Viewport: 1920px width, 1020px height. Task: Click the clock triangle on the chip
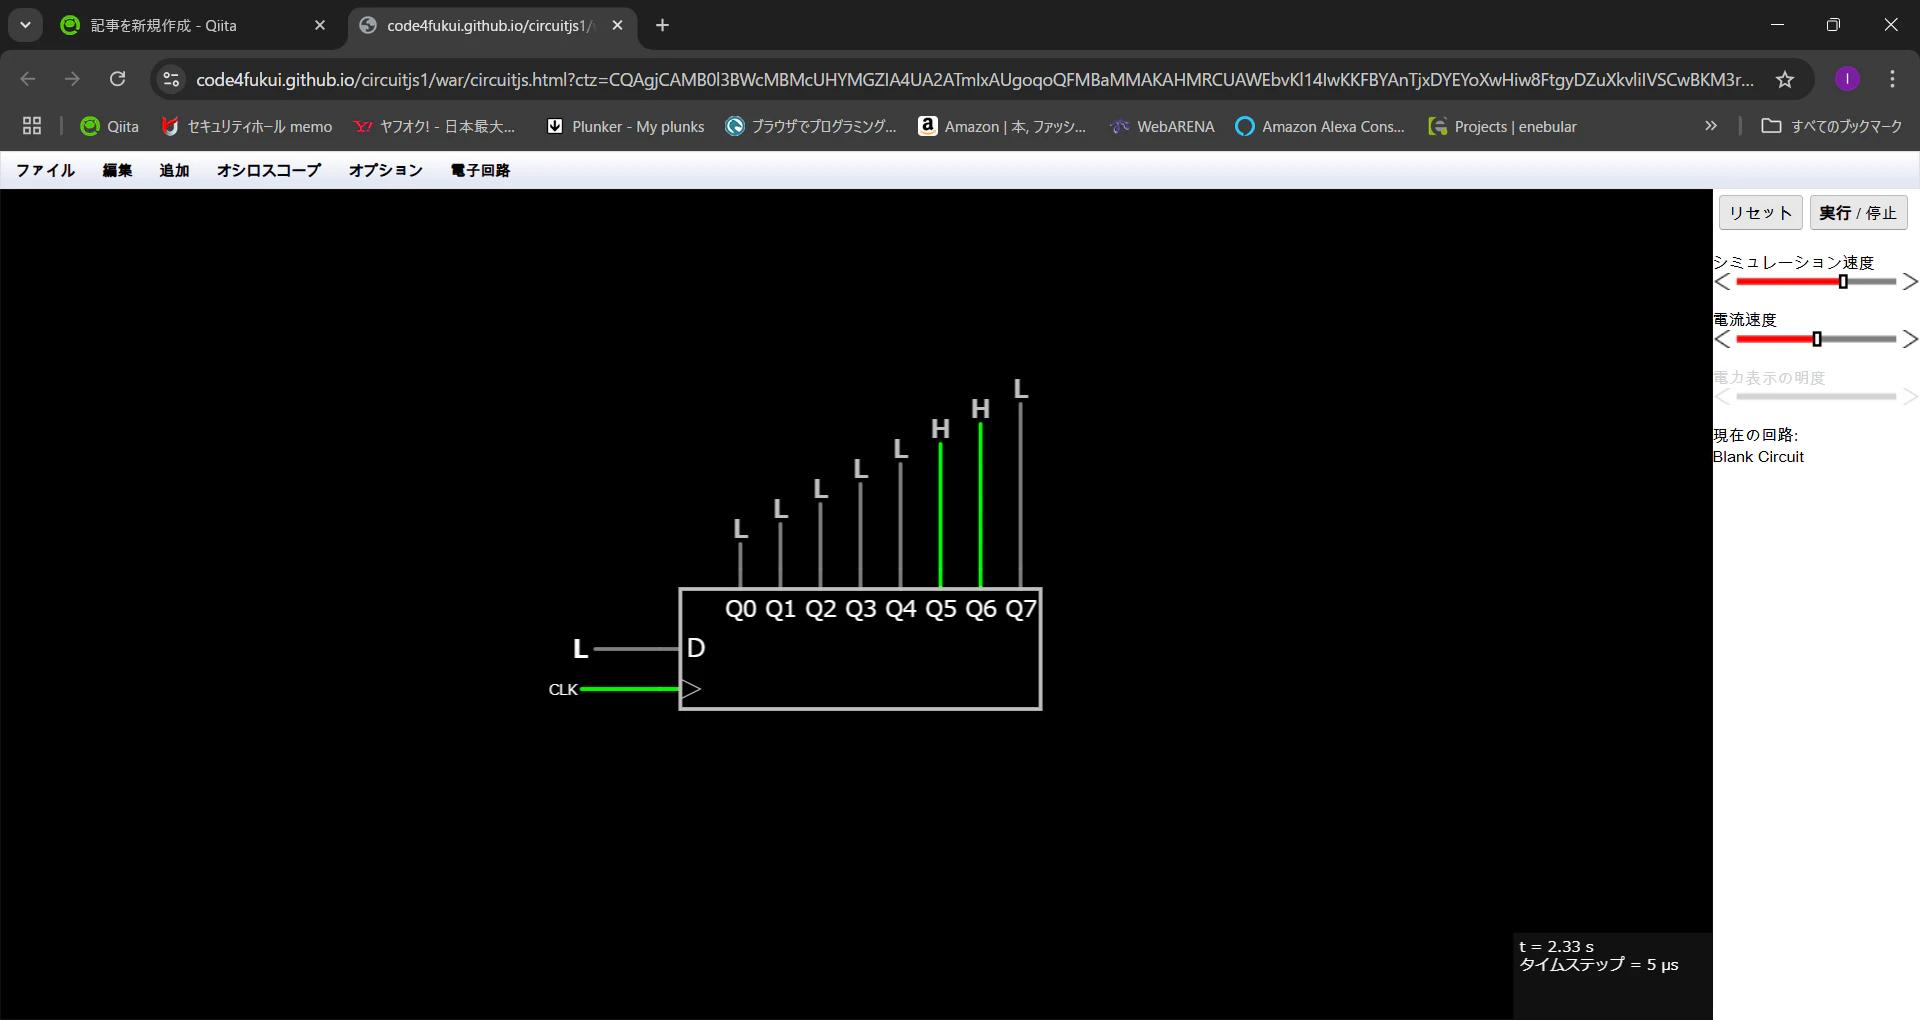[691, 689]
